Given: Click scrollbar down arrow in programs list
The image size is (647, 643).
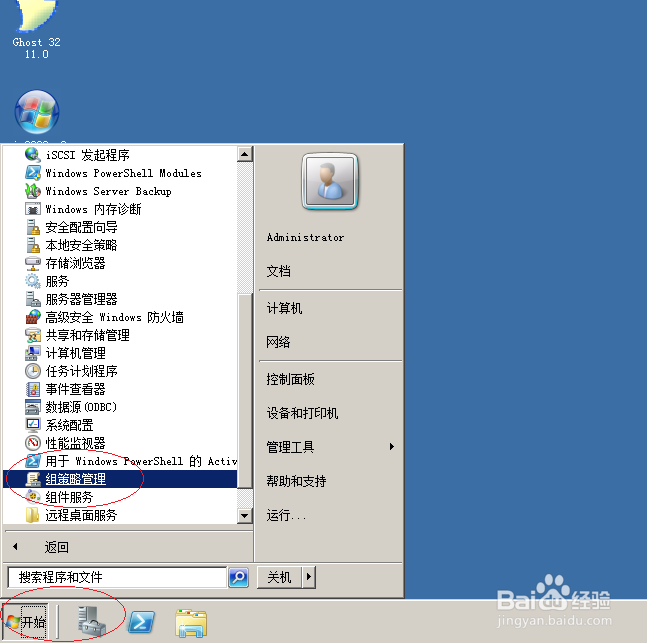Looking at the screenshot, I should click(245, 515).
